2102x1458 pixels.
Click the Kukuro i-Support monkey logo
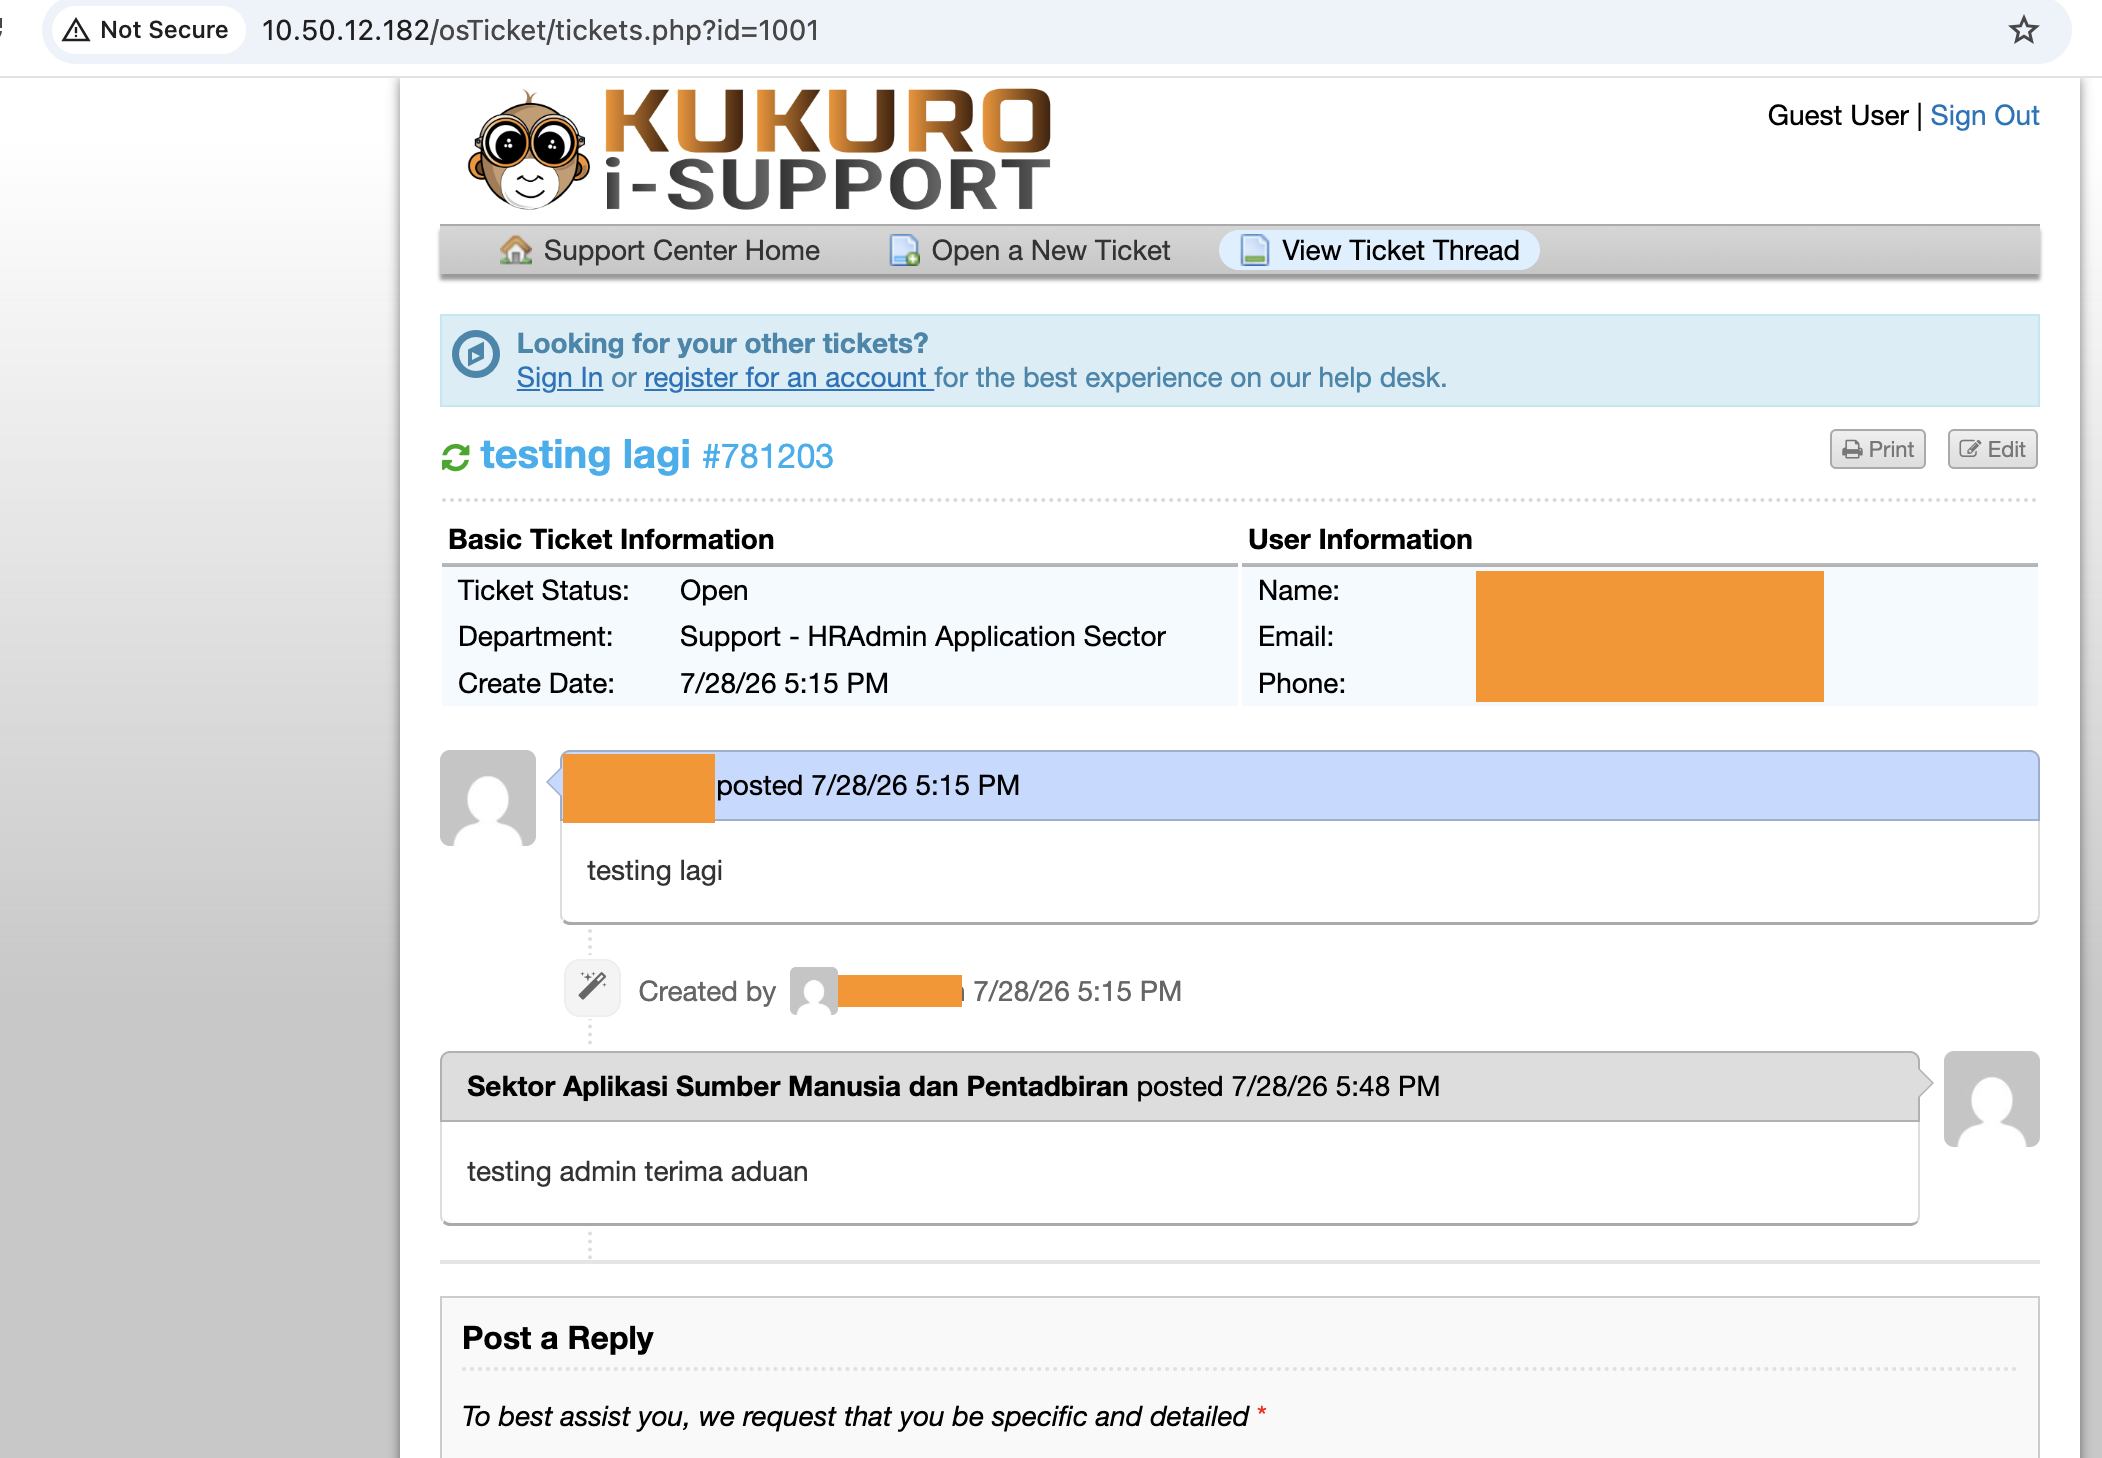[528, 150]
